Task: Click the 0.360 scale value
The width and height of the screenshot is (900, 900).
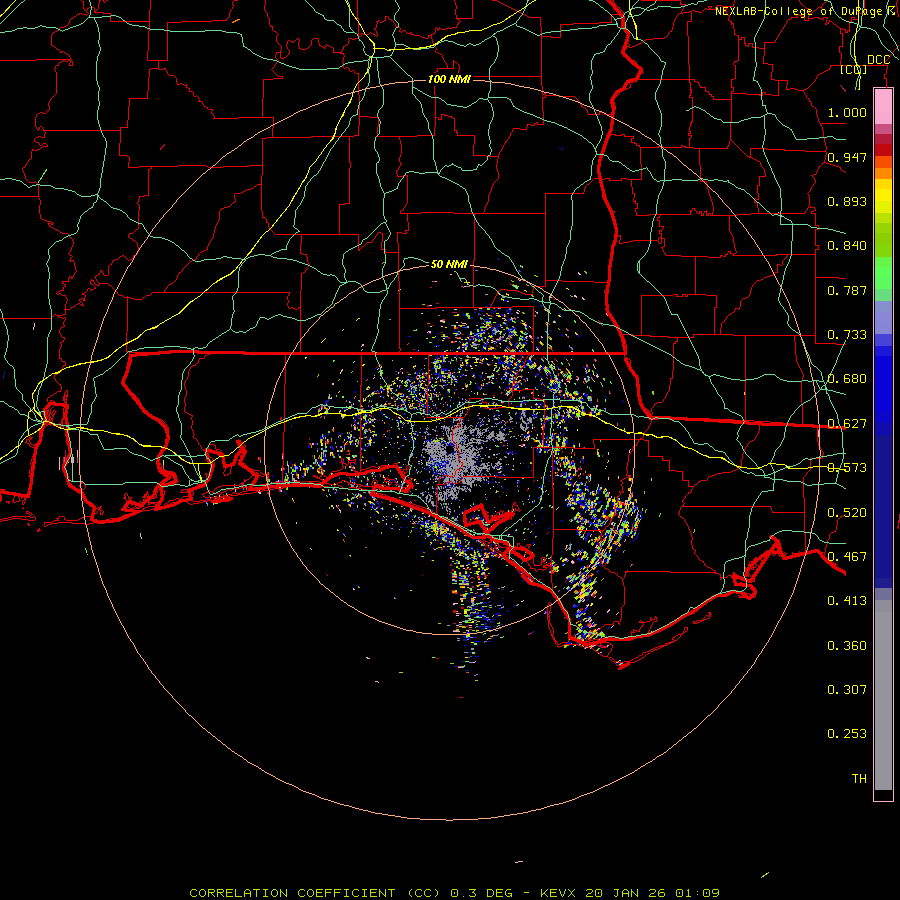Action: pos(847,646)
